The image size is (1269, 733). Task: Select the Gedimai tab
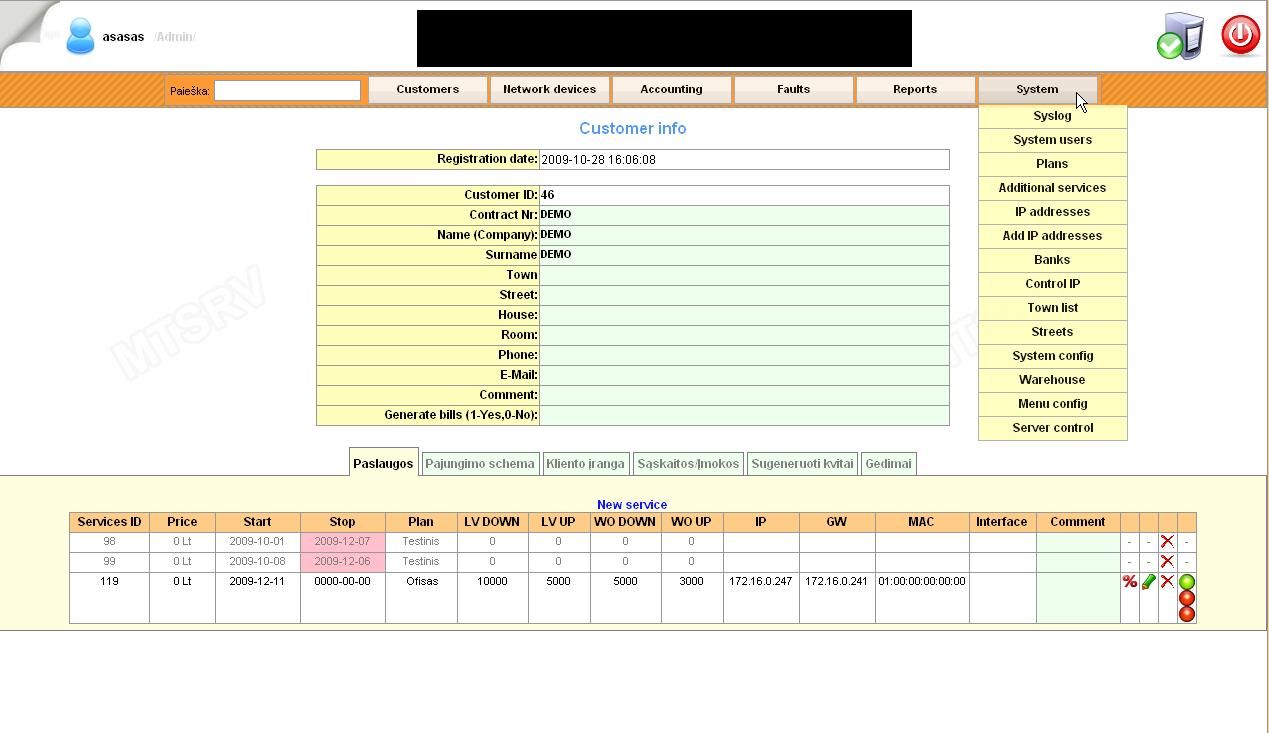pyautogui.click(x=888, y=463)
